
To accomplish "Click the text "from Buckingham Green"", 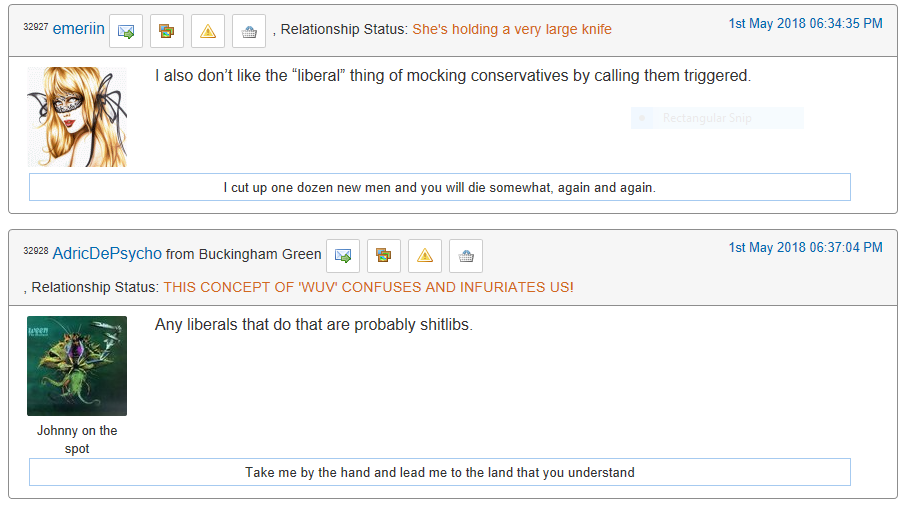I will tap(244, 254).
